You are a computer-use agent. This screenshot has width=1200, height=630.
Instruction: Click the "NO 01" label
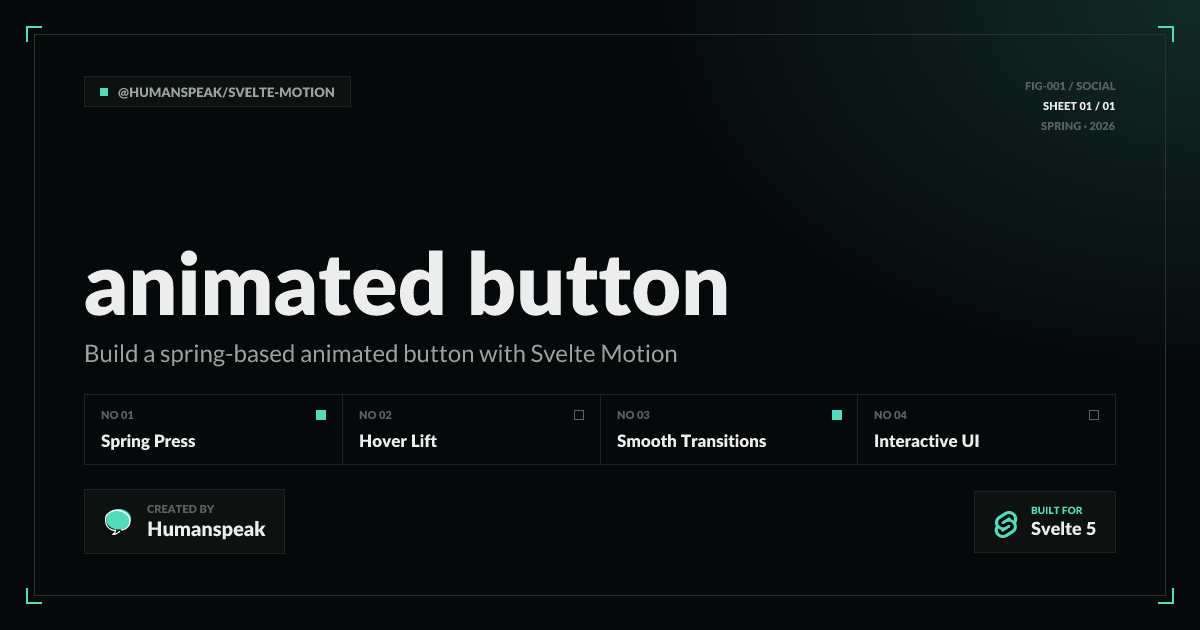pos(117,415)
